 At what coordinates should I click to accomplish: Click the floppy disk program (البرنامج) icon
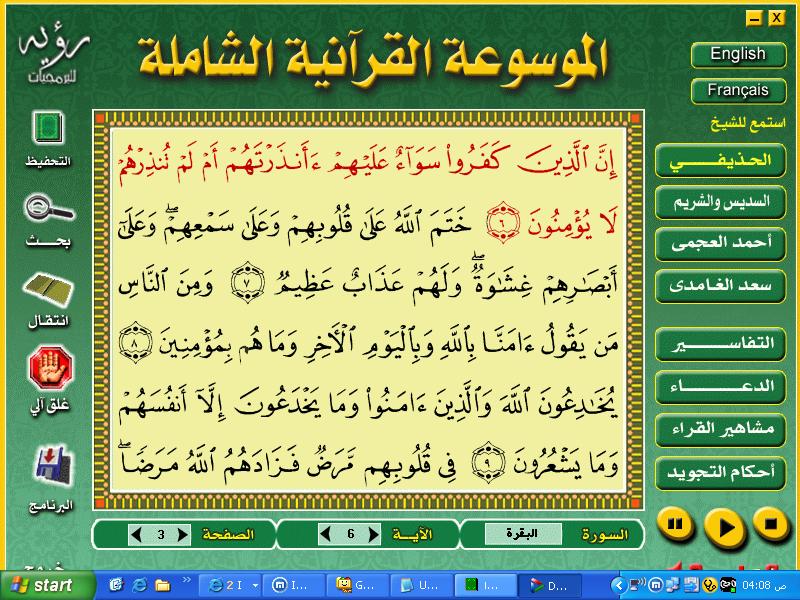point(53,466)
